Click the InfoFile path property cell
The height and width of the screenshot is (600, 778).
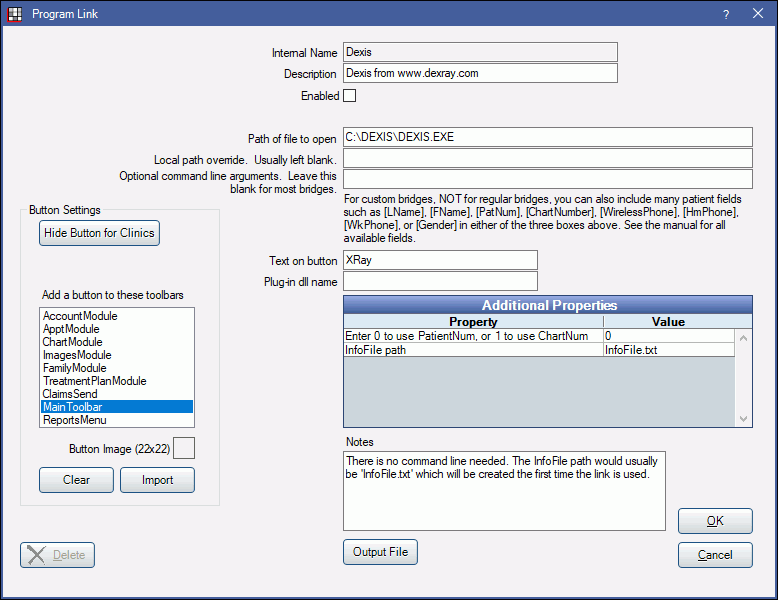tap(473, 350)
